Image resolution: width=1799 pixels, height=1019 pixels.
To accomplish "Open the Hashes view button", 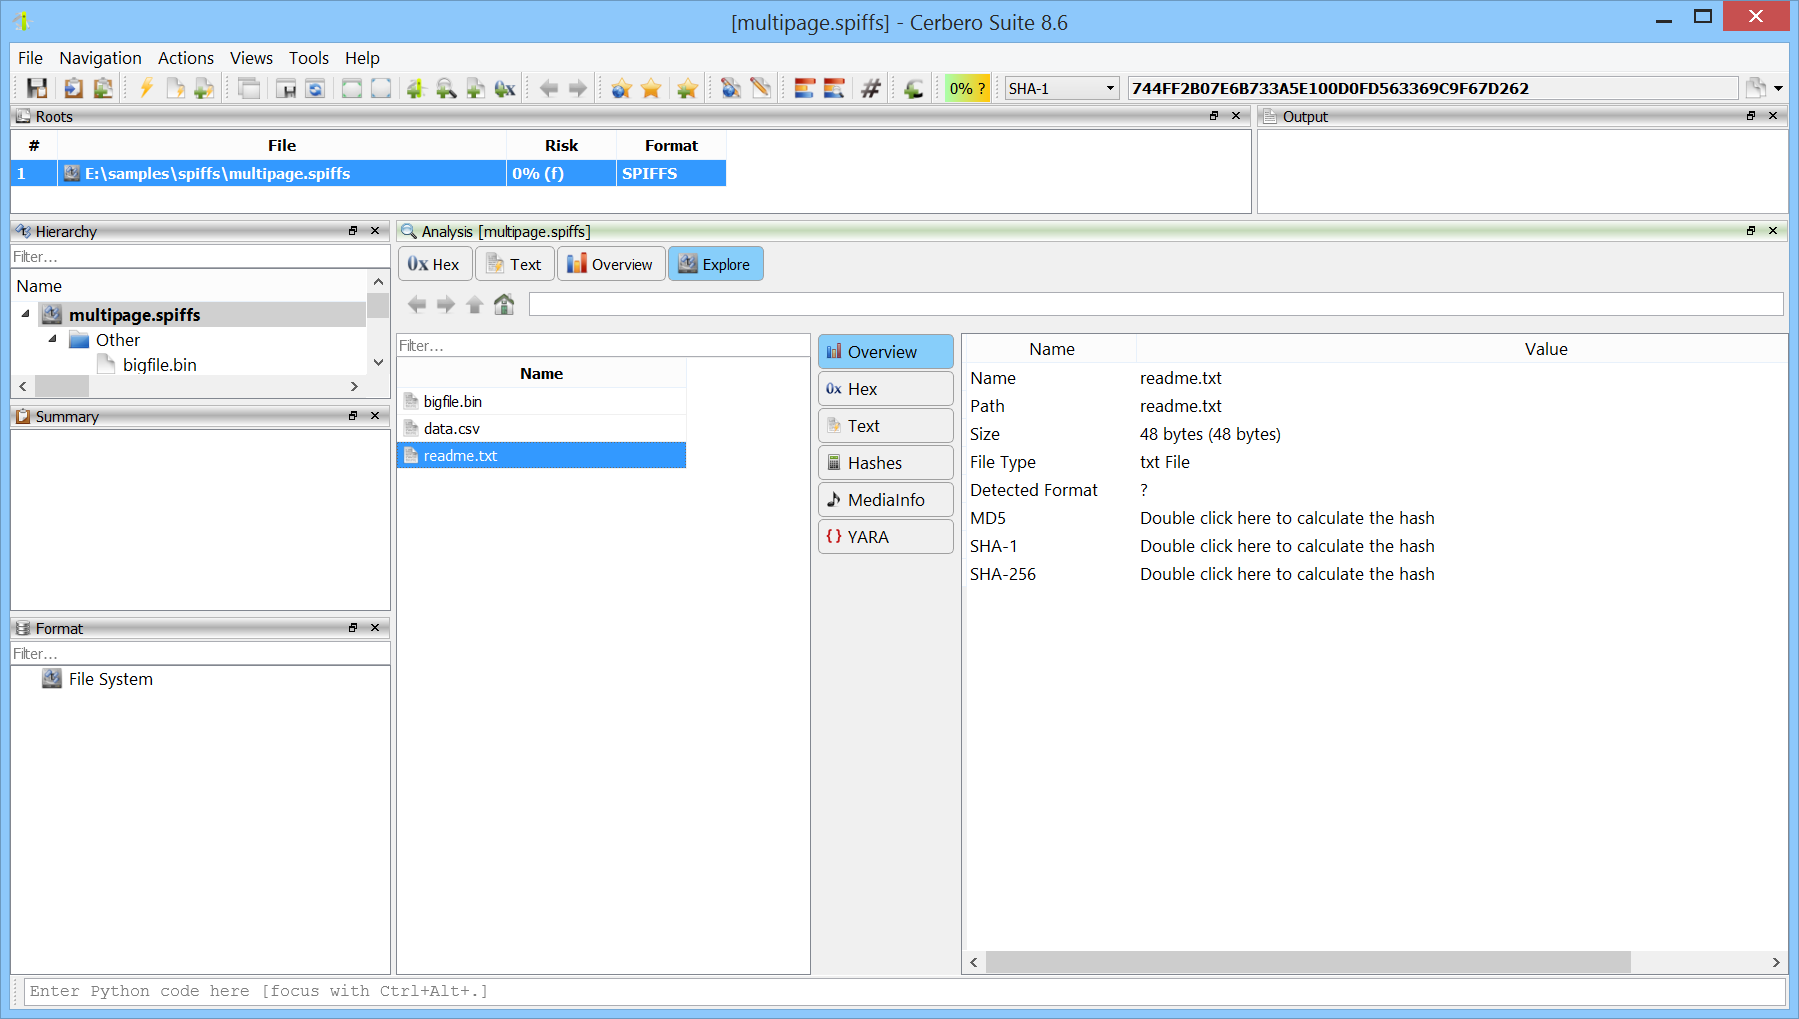I will click(885, 463).
